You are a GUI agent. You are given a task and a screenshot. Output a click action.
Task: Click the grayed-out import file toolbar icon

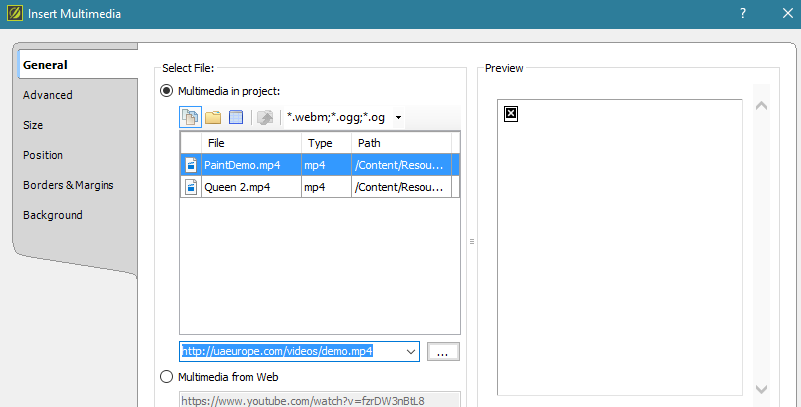265,117
